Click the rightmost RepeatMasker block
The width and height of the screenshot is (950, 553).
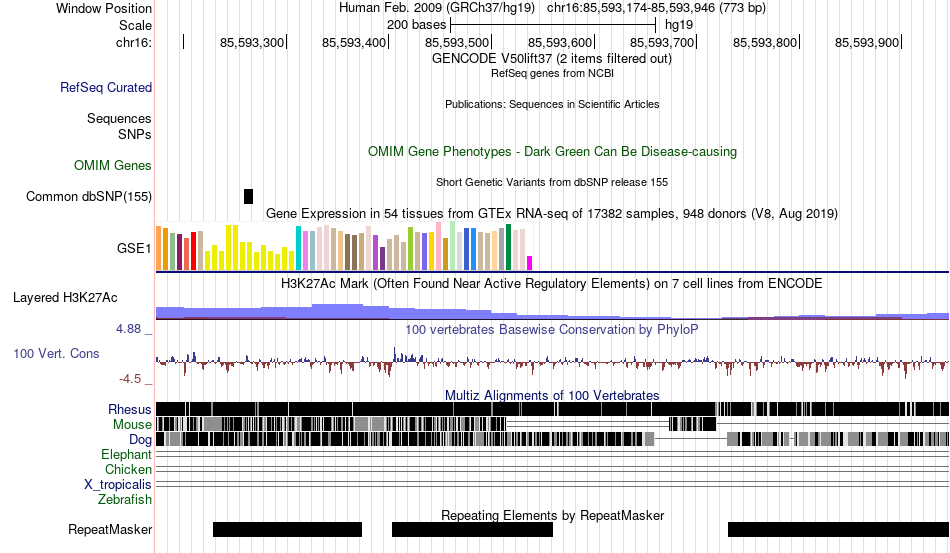(x=839, y=529)
